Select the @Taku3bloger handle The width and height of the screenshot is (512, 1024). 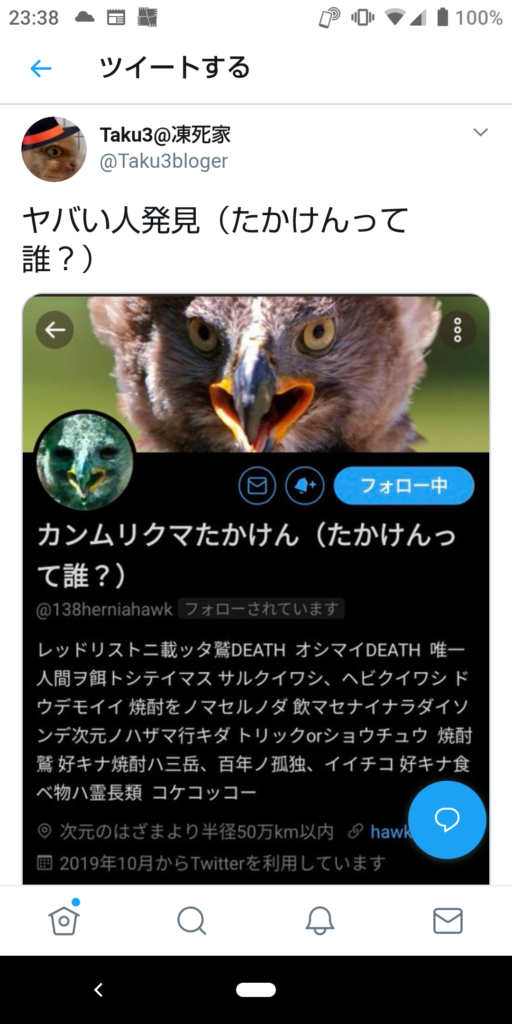tap(163, 161)
